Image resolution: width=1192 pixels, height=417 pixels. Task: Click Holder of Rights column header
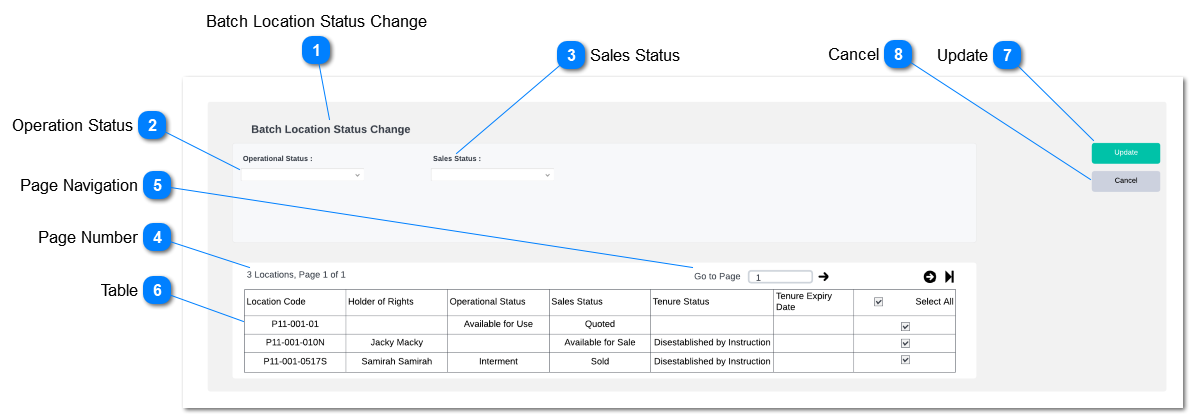coord(397,302)
